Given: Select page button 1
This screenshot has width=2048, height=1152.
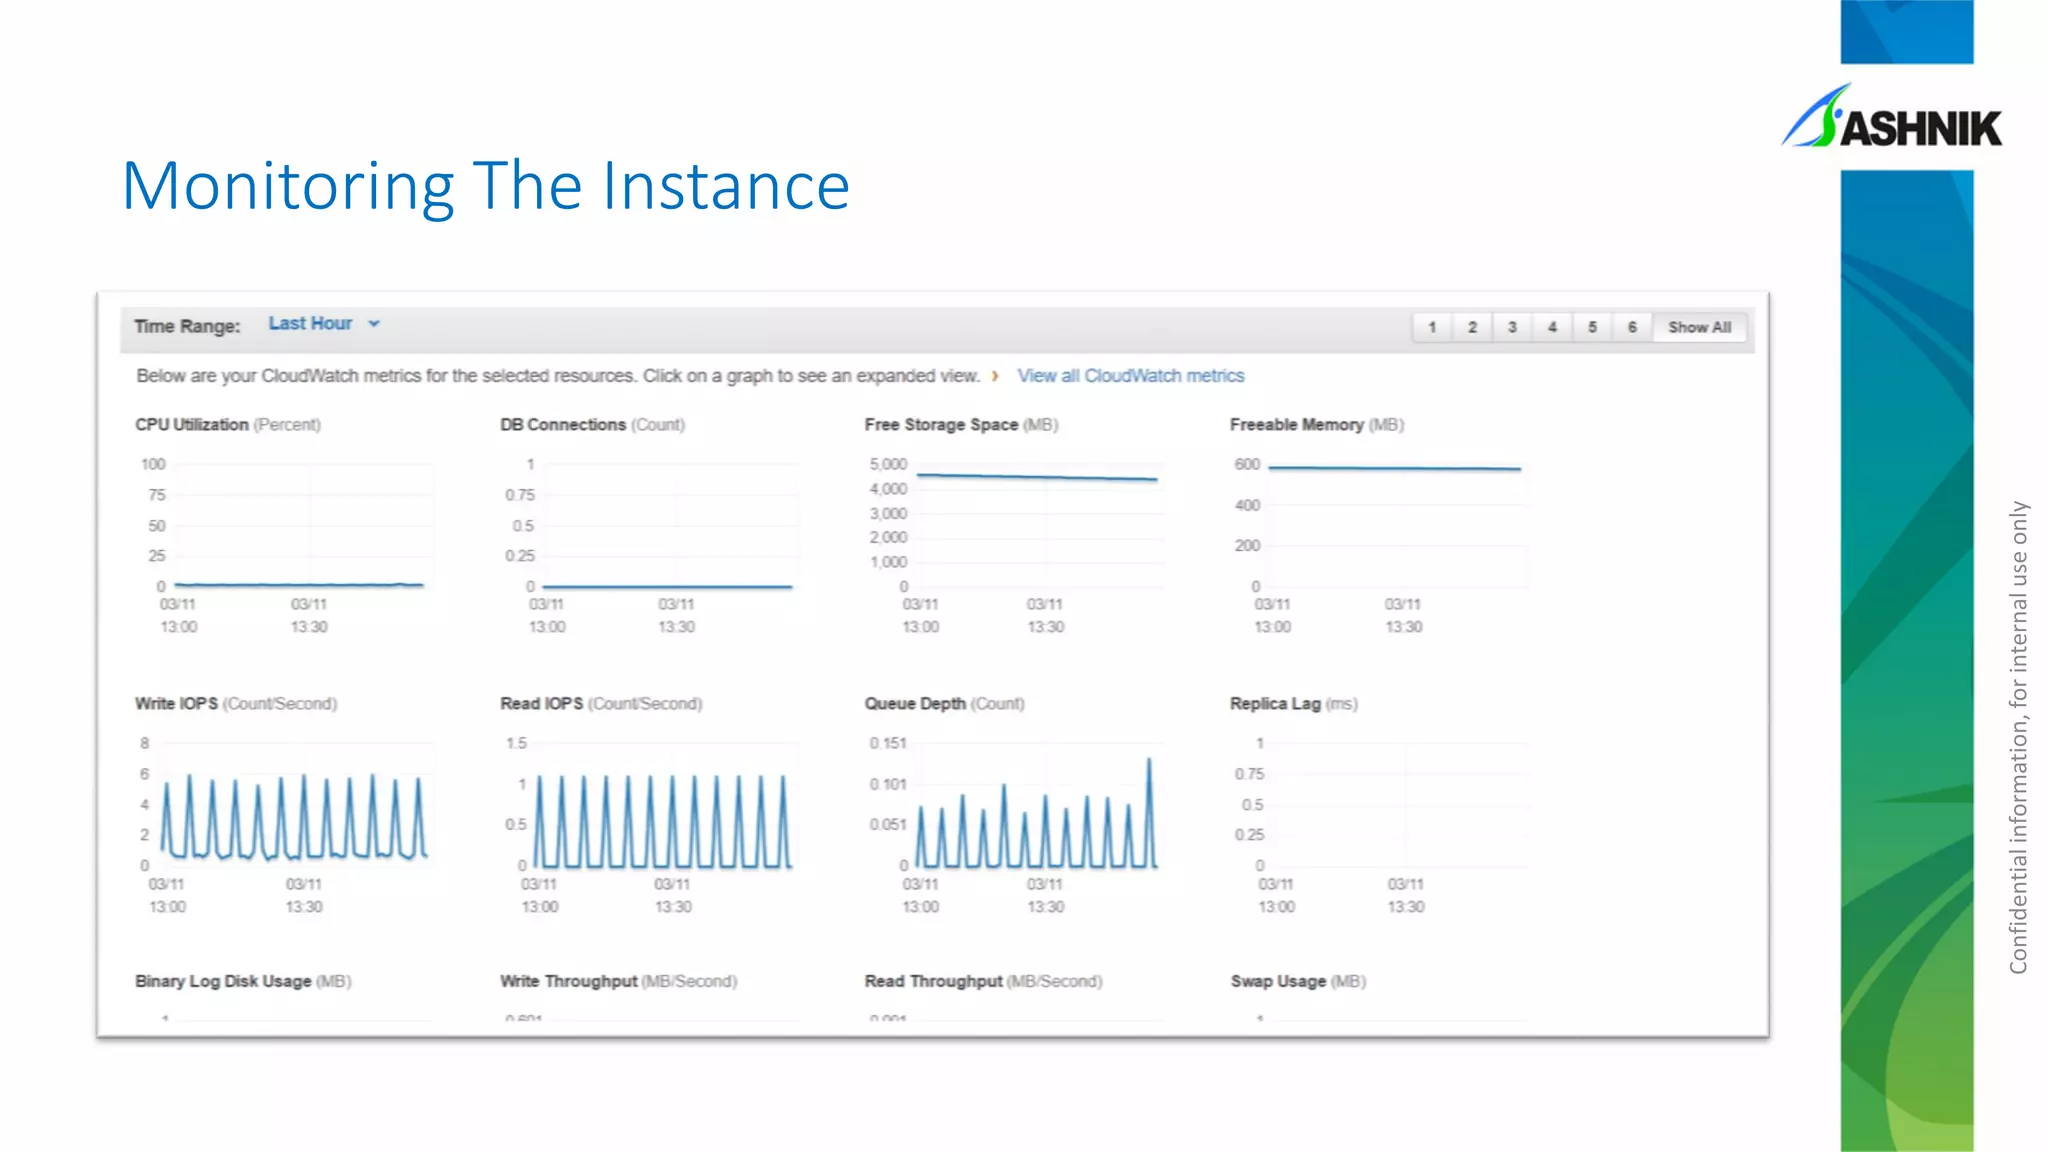Looking at the screenshot, I should click(x=1432, y=327).
